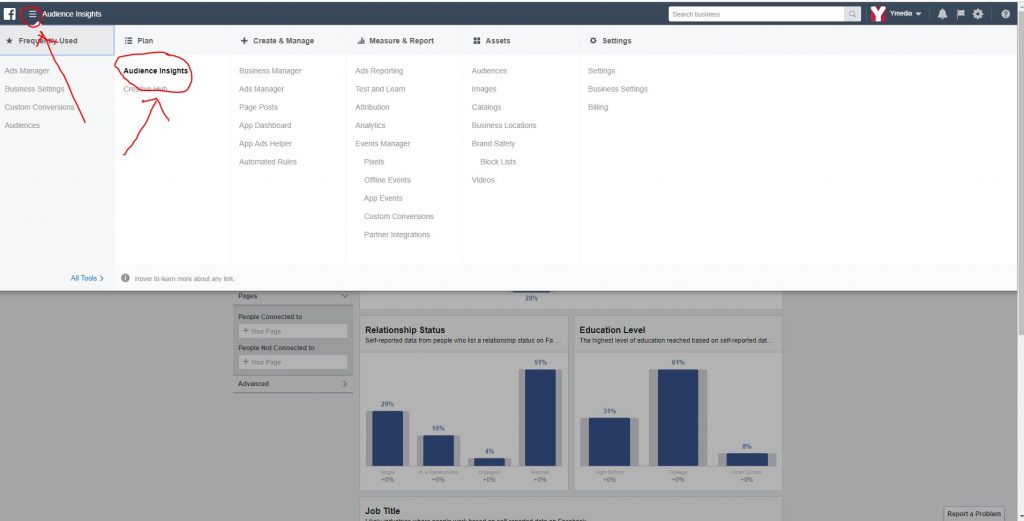The height and width of the screenshot is (521, 1024).
Task: Click the flag pages icon
Action: click(961, 14)
